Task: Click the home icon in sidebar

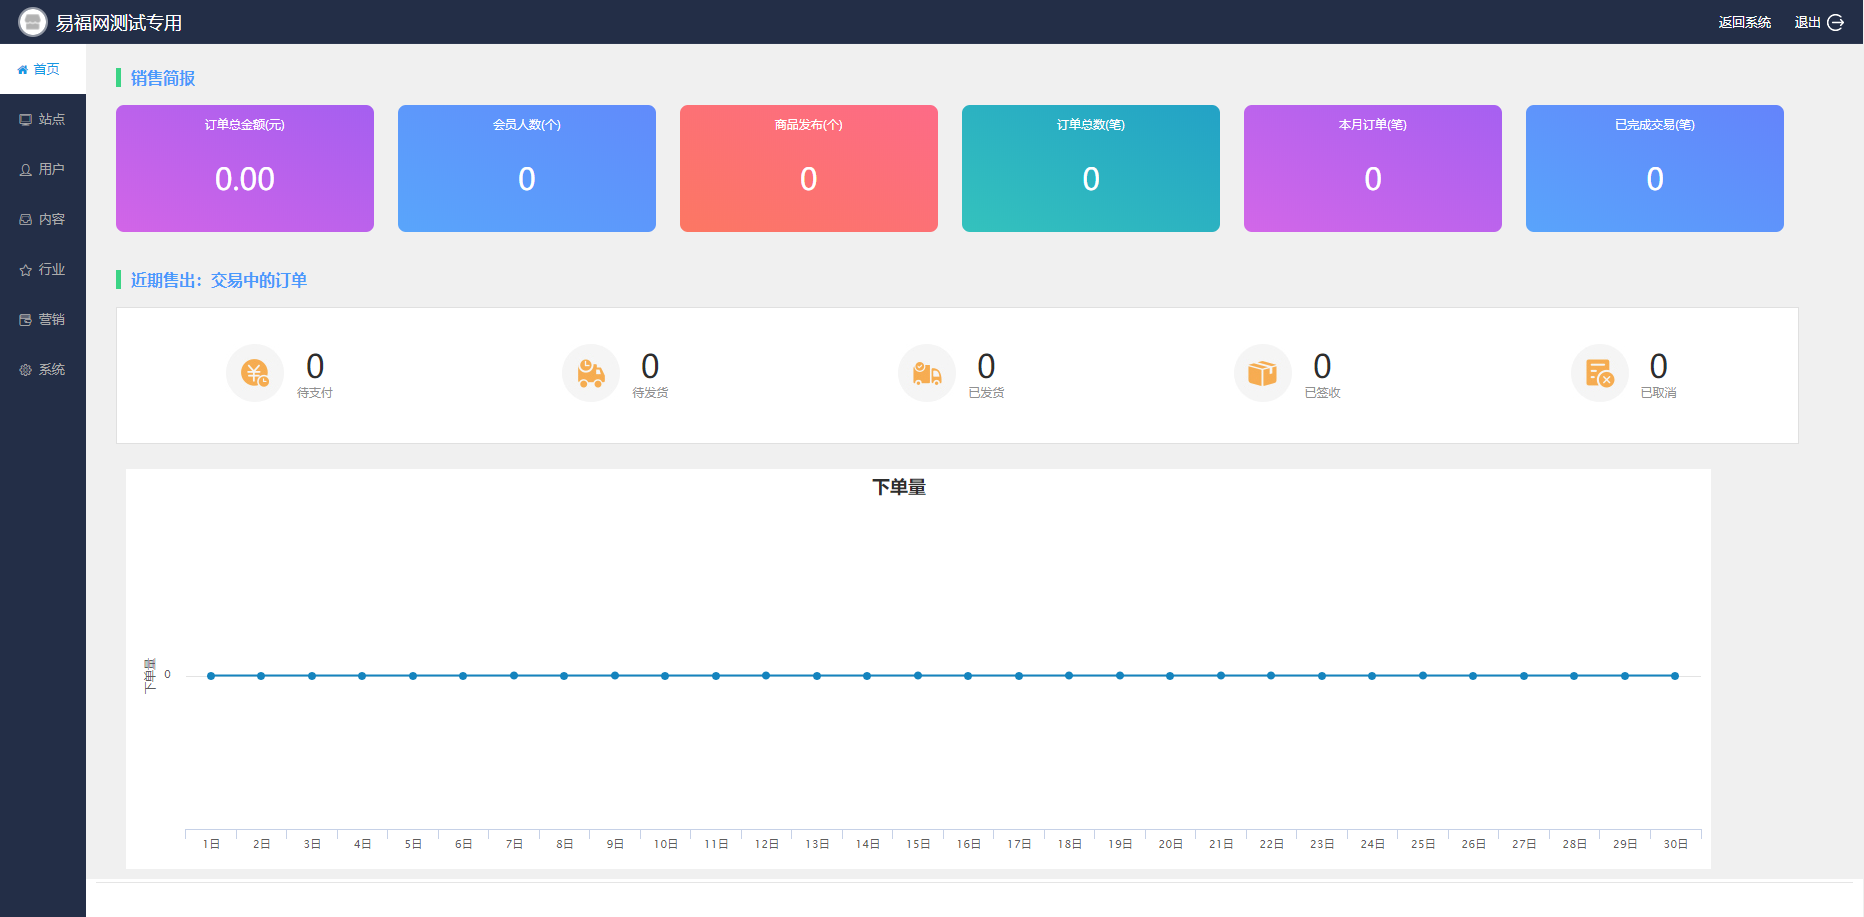Action: tap(23, 70)
